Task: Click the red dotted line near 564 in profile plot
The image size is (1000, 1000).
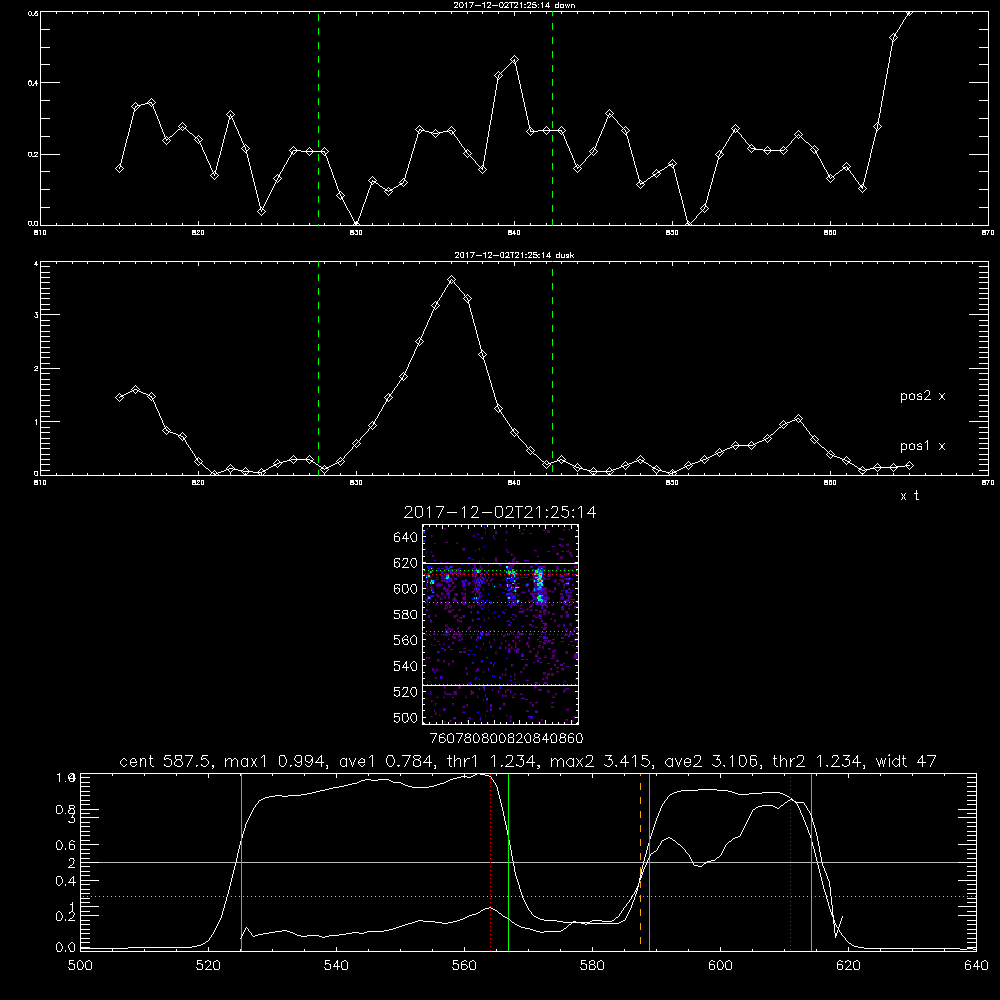Action: 490,861
